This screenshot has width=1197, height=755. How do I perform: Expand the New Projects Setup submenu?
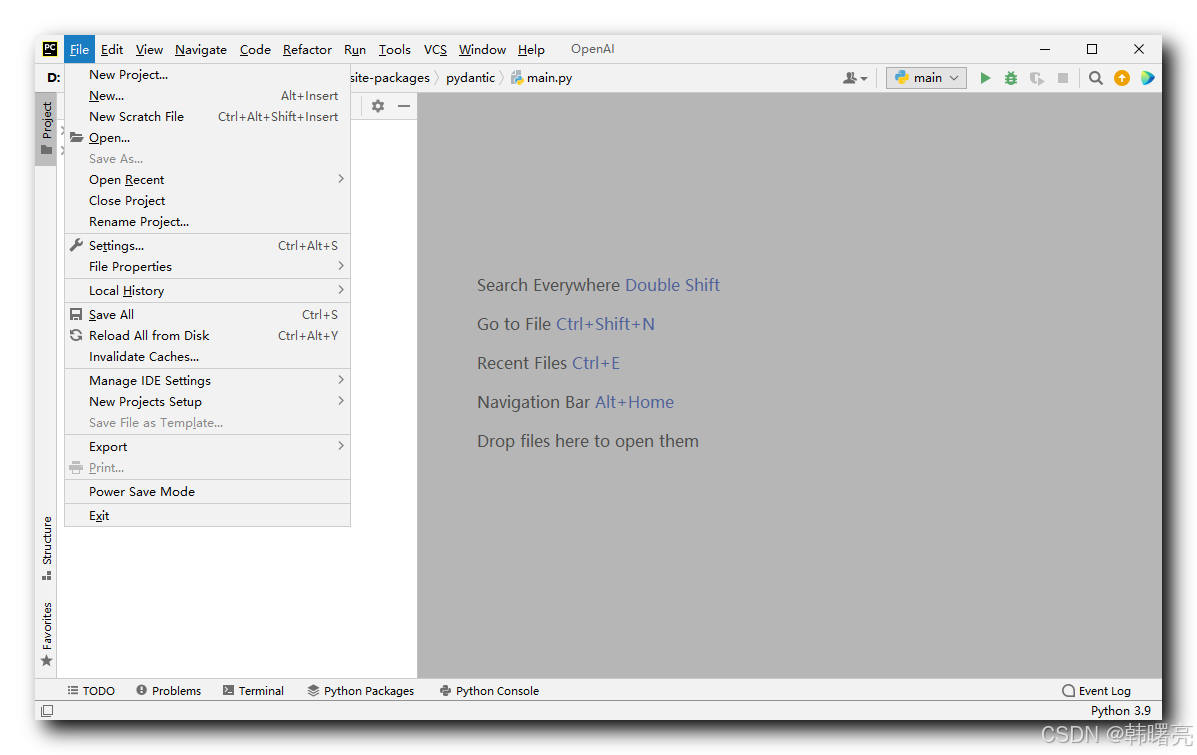208,402
